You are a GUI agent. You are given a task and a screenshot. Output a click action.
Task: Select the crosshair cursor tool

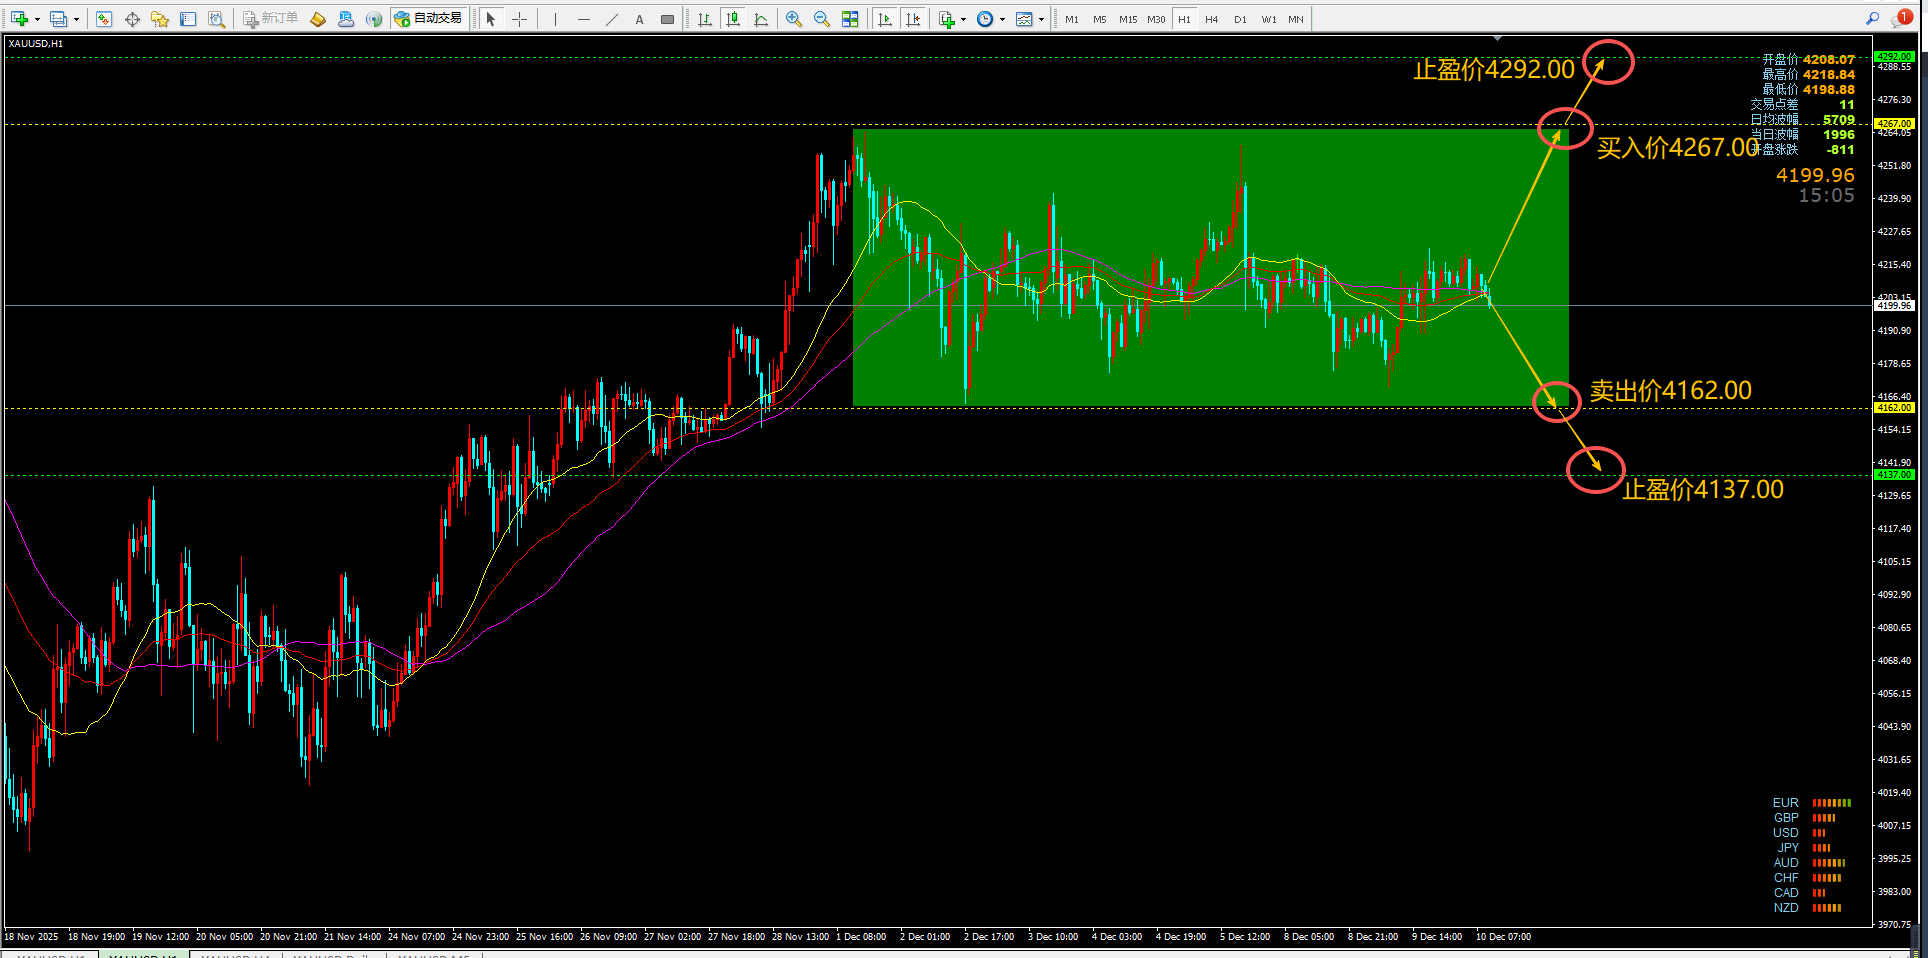[519, 19]
